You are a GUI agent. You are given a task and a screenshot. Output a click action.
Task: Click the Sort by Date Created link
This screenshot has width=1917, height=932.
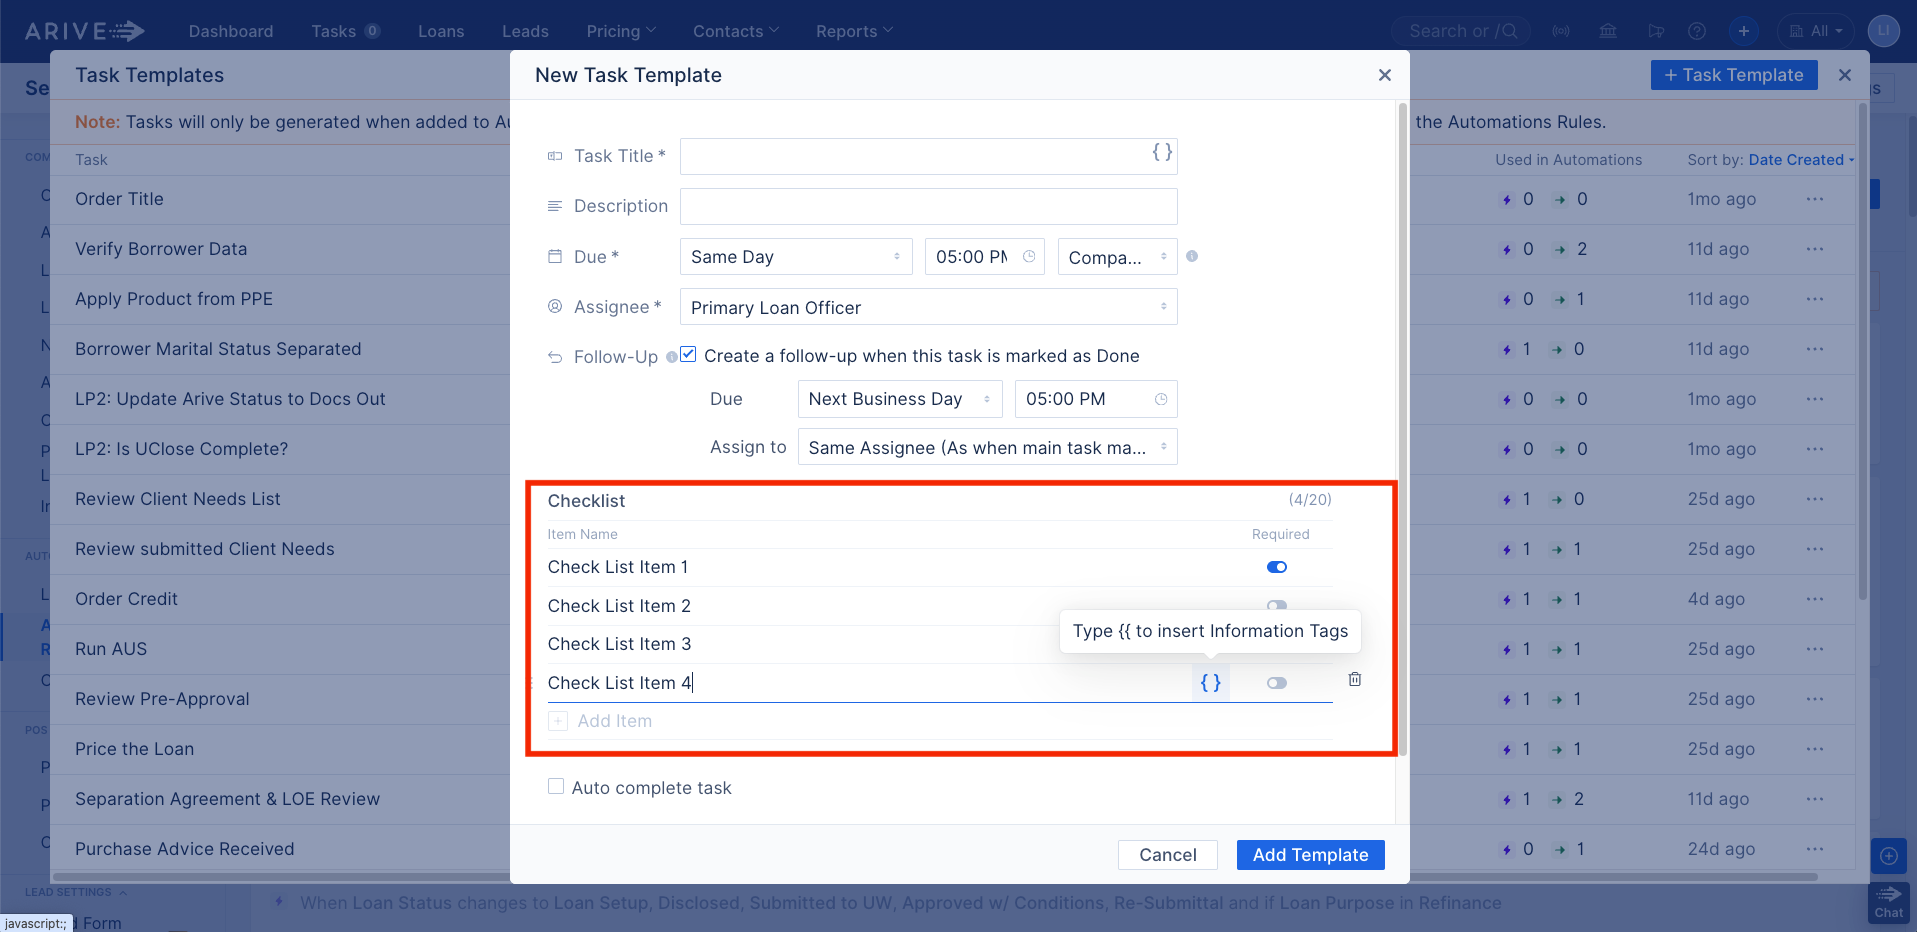(x=1797, y=159)
